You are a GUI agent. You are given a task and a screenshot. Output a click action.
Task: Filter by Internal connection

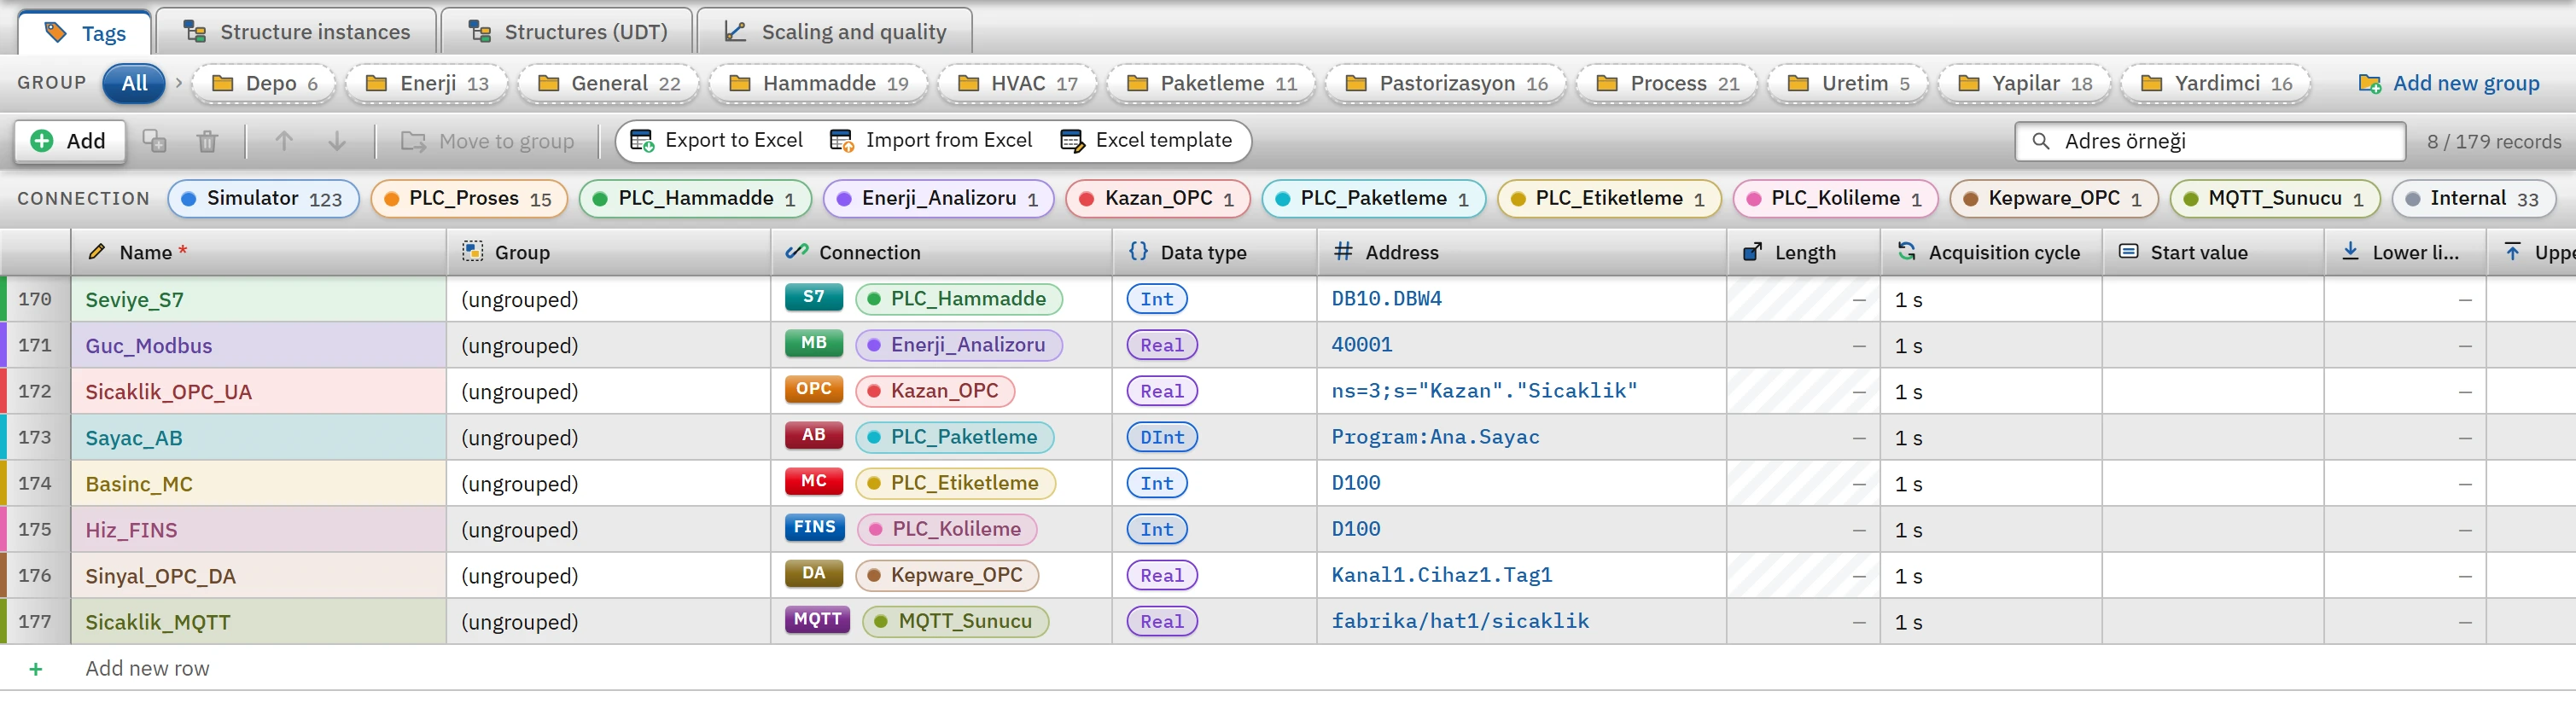2474,199
